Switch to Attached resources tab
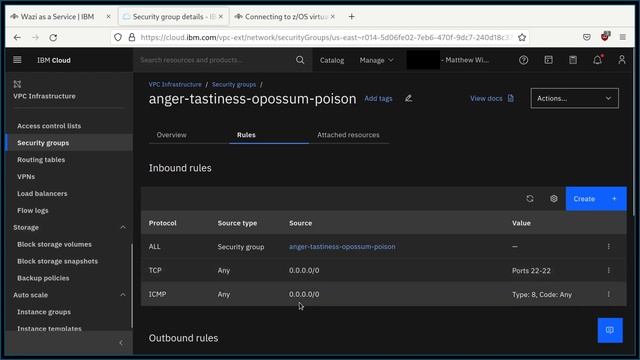This screenshot has width=640, height=360. pos(348,135)
